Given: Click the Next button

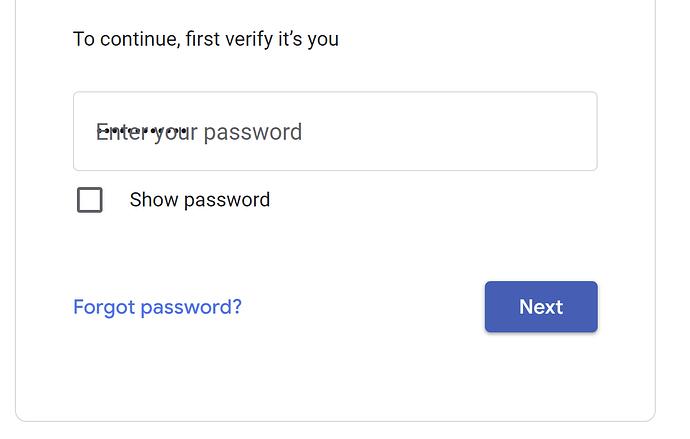Looking at the screenshot, I should 541,307.
